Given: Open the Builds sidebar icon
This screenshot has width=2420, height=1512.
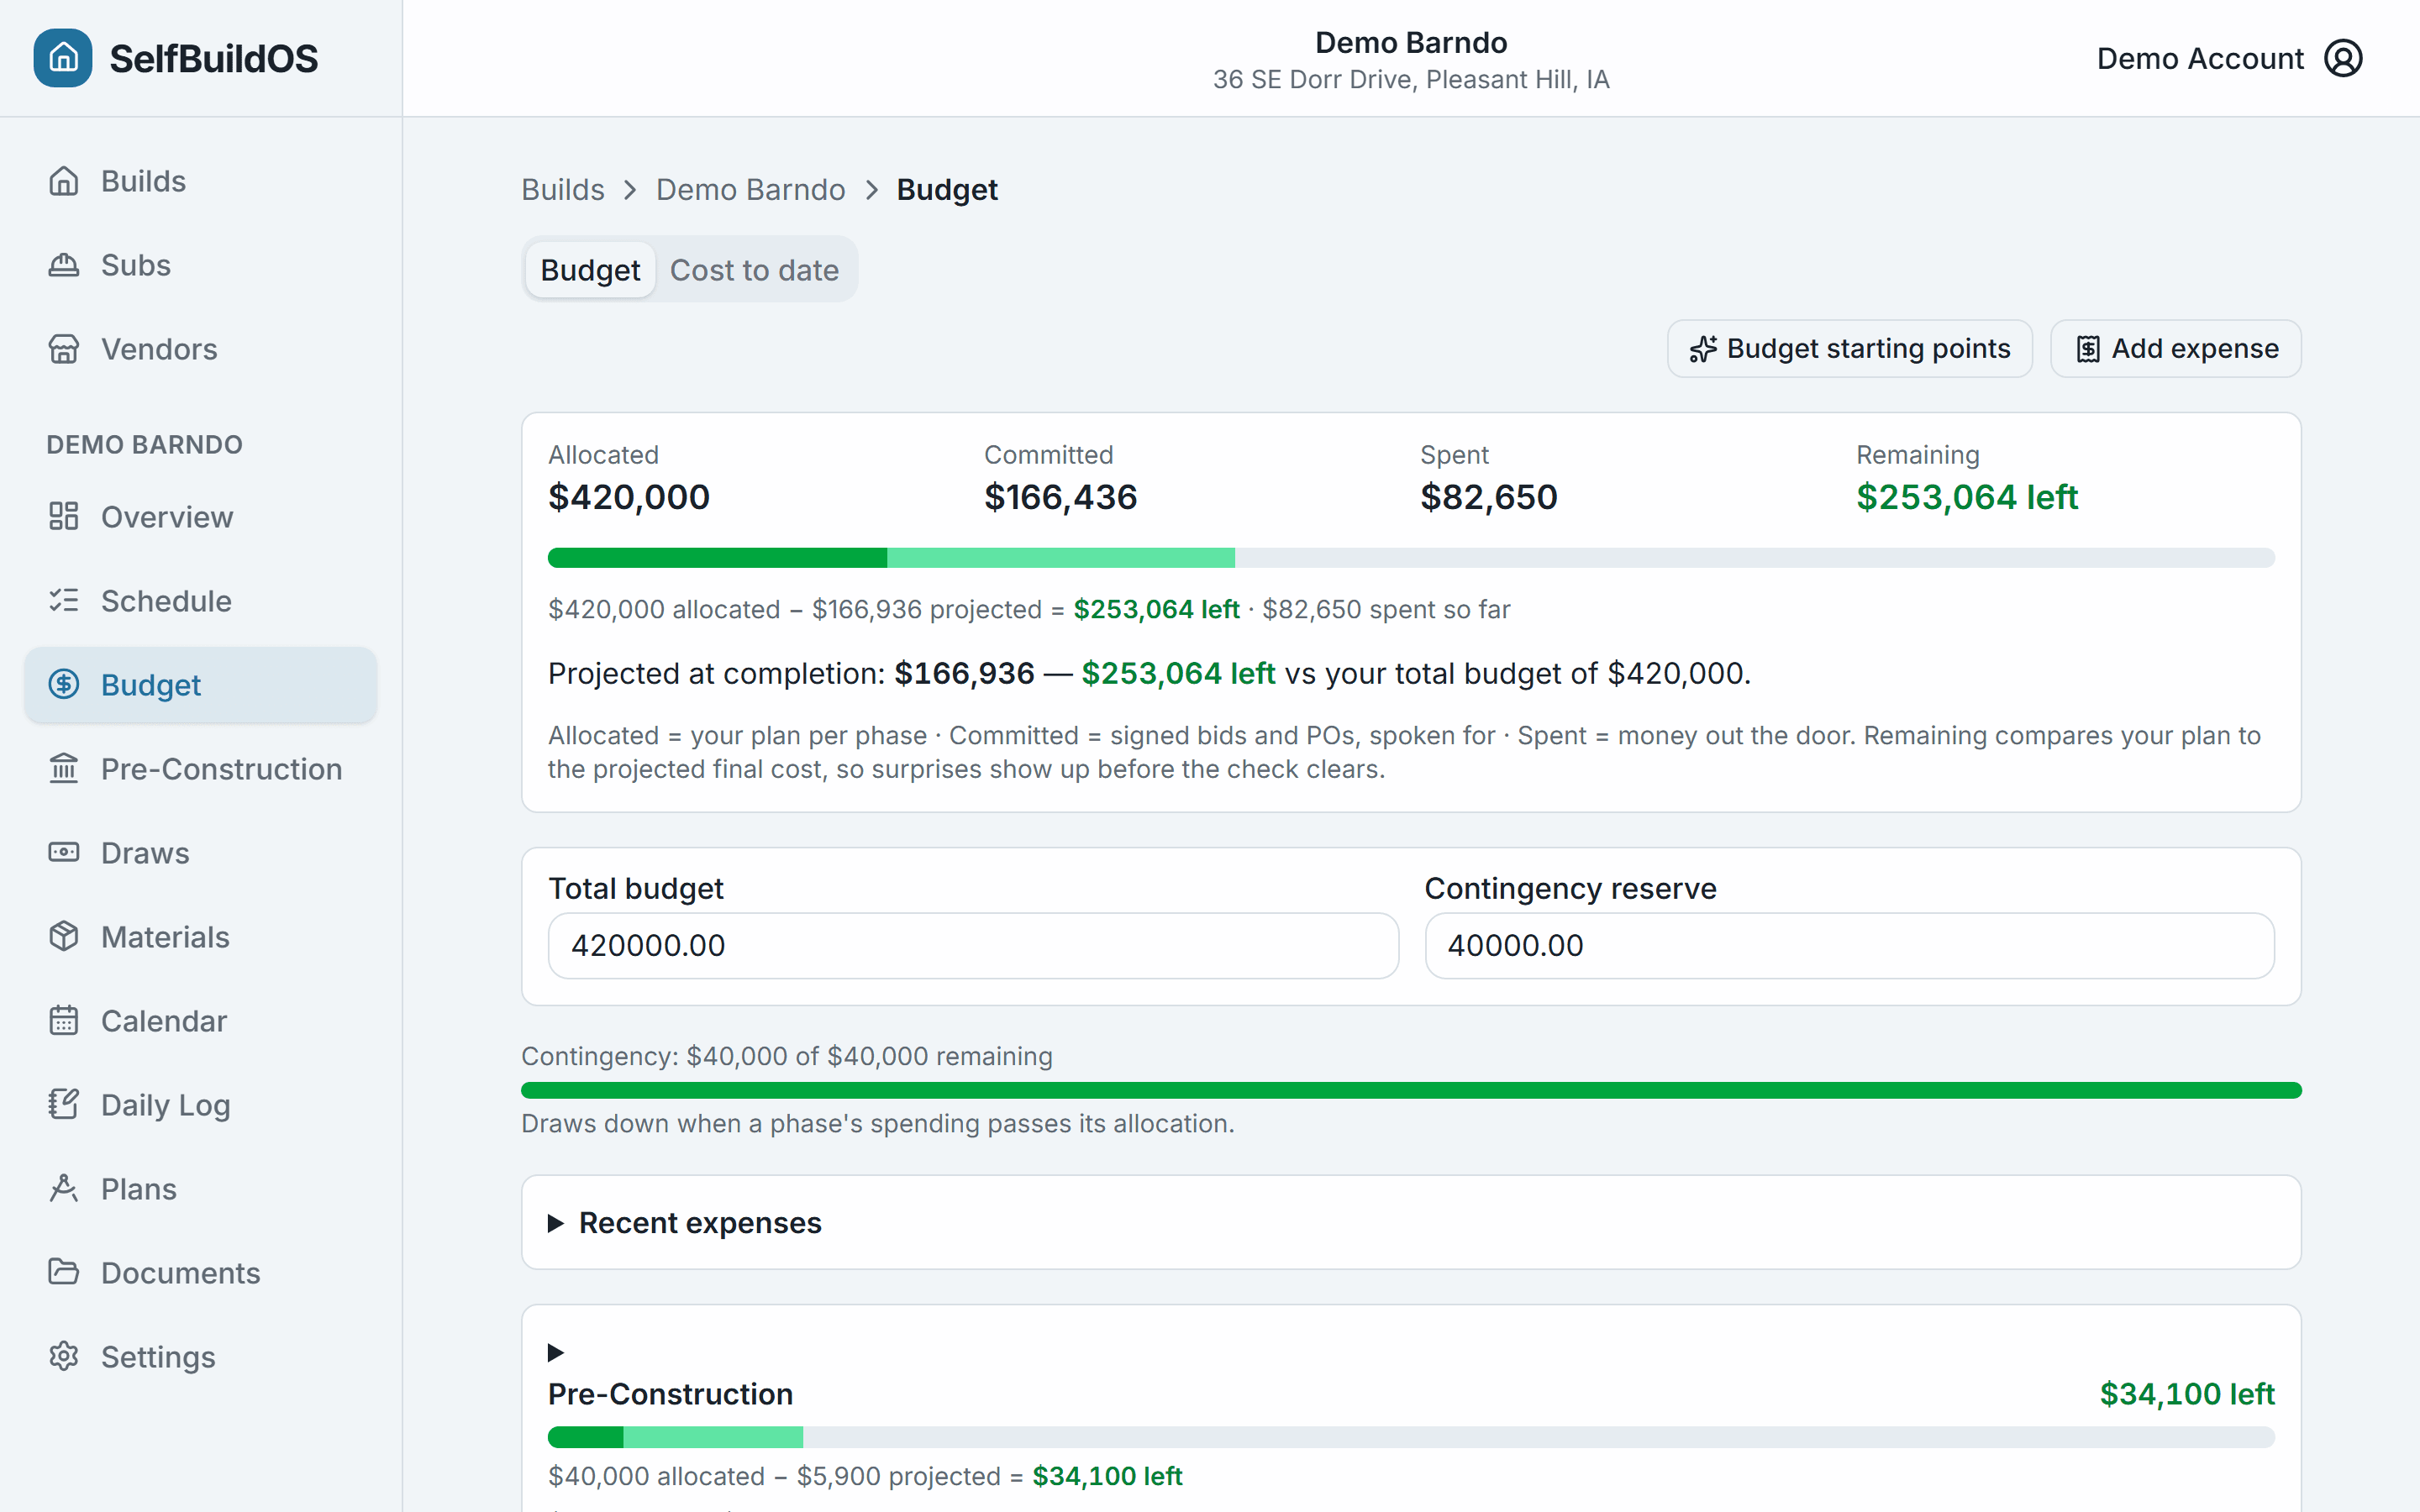Looking at the screenshot, I should click(x=64, y=181).
